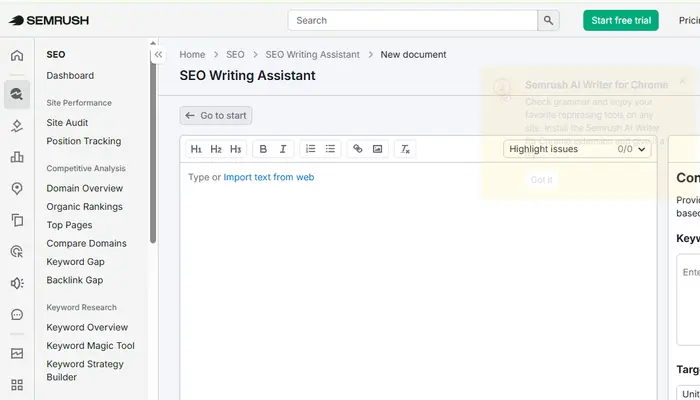
Task: Open the rank tracking arrows sidebar icon
Action: point(17,126)
